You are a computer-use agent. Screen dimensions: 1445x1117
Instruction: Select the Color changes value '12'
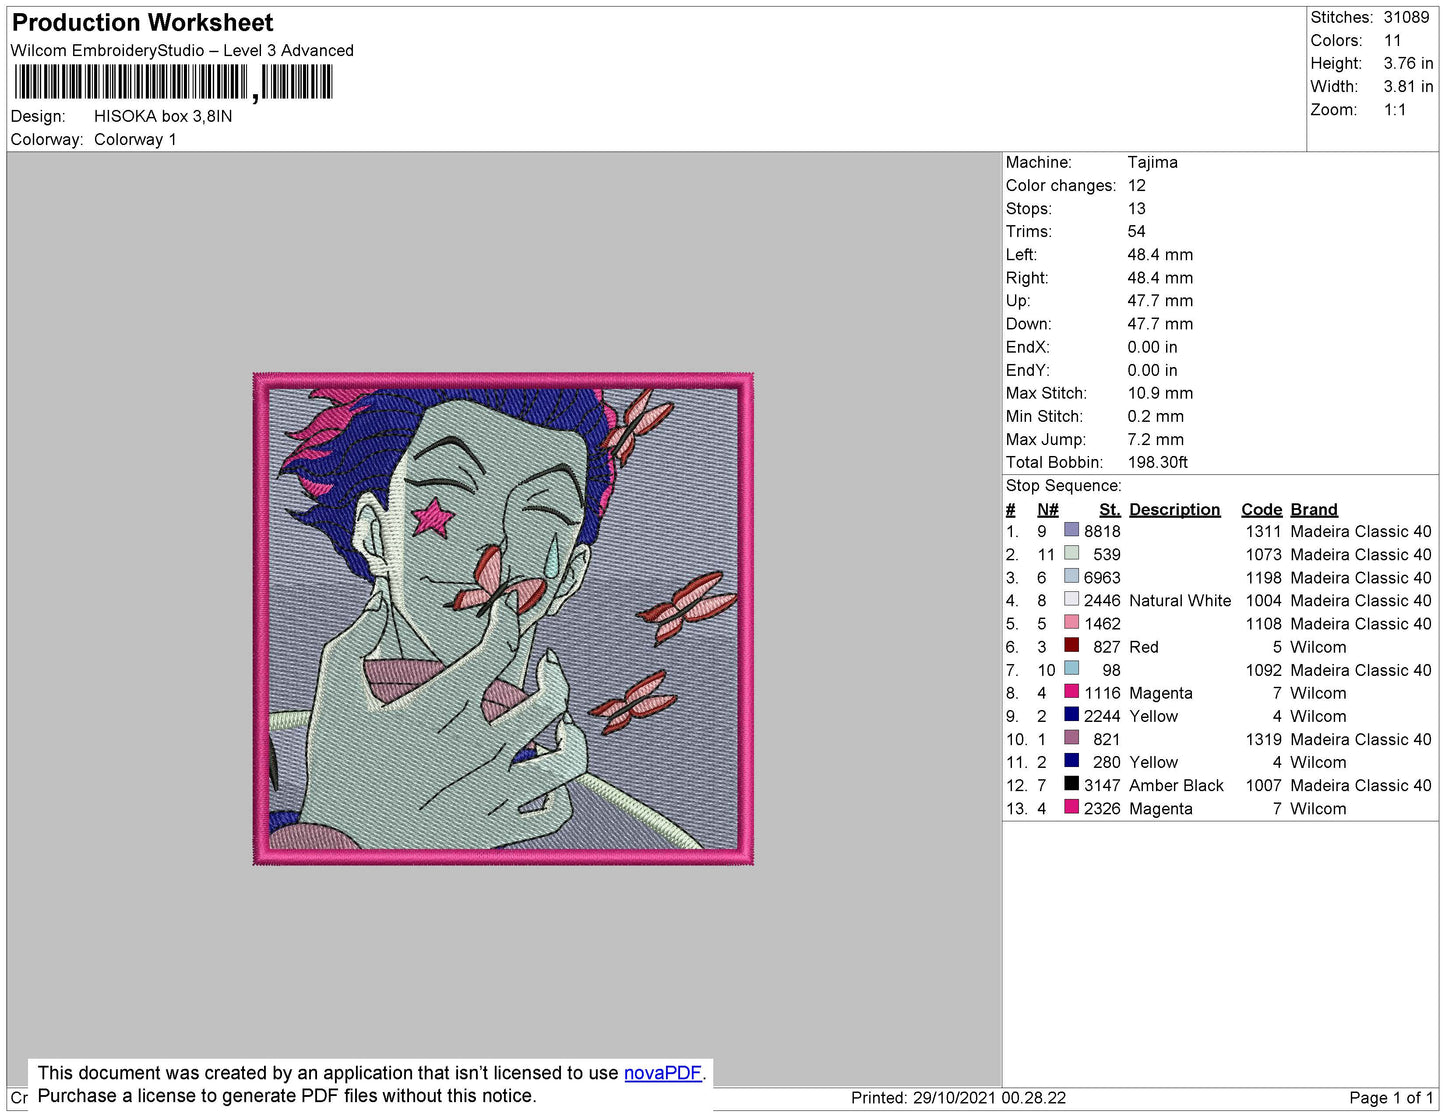(1137, 185)
